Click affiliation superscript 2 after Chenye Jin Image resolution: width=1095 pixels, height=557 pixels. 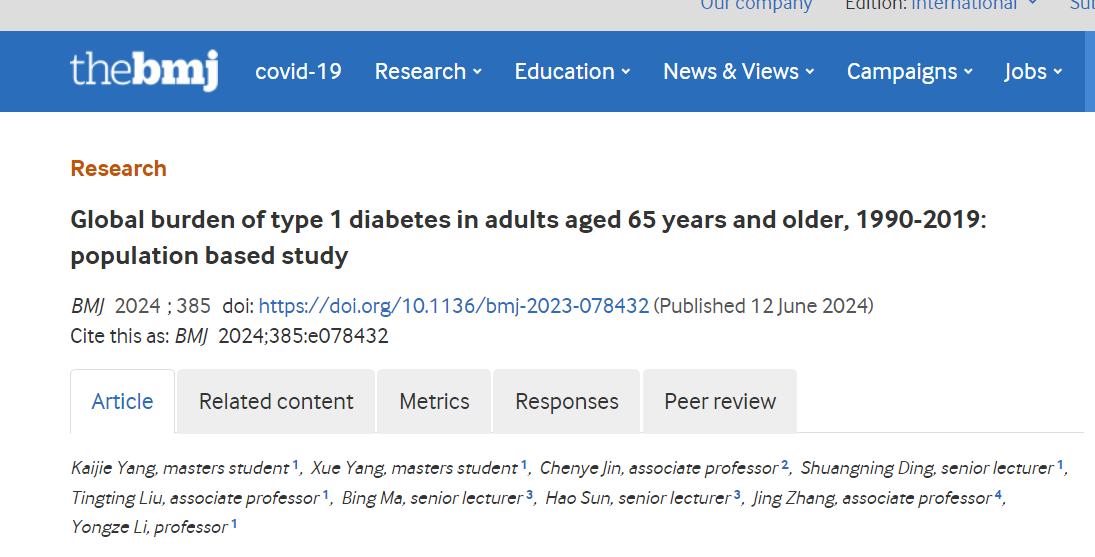785,465
